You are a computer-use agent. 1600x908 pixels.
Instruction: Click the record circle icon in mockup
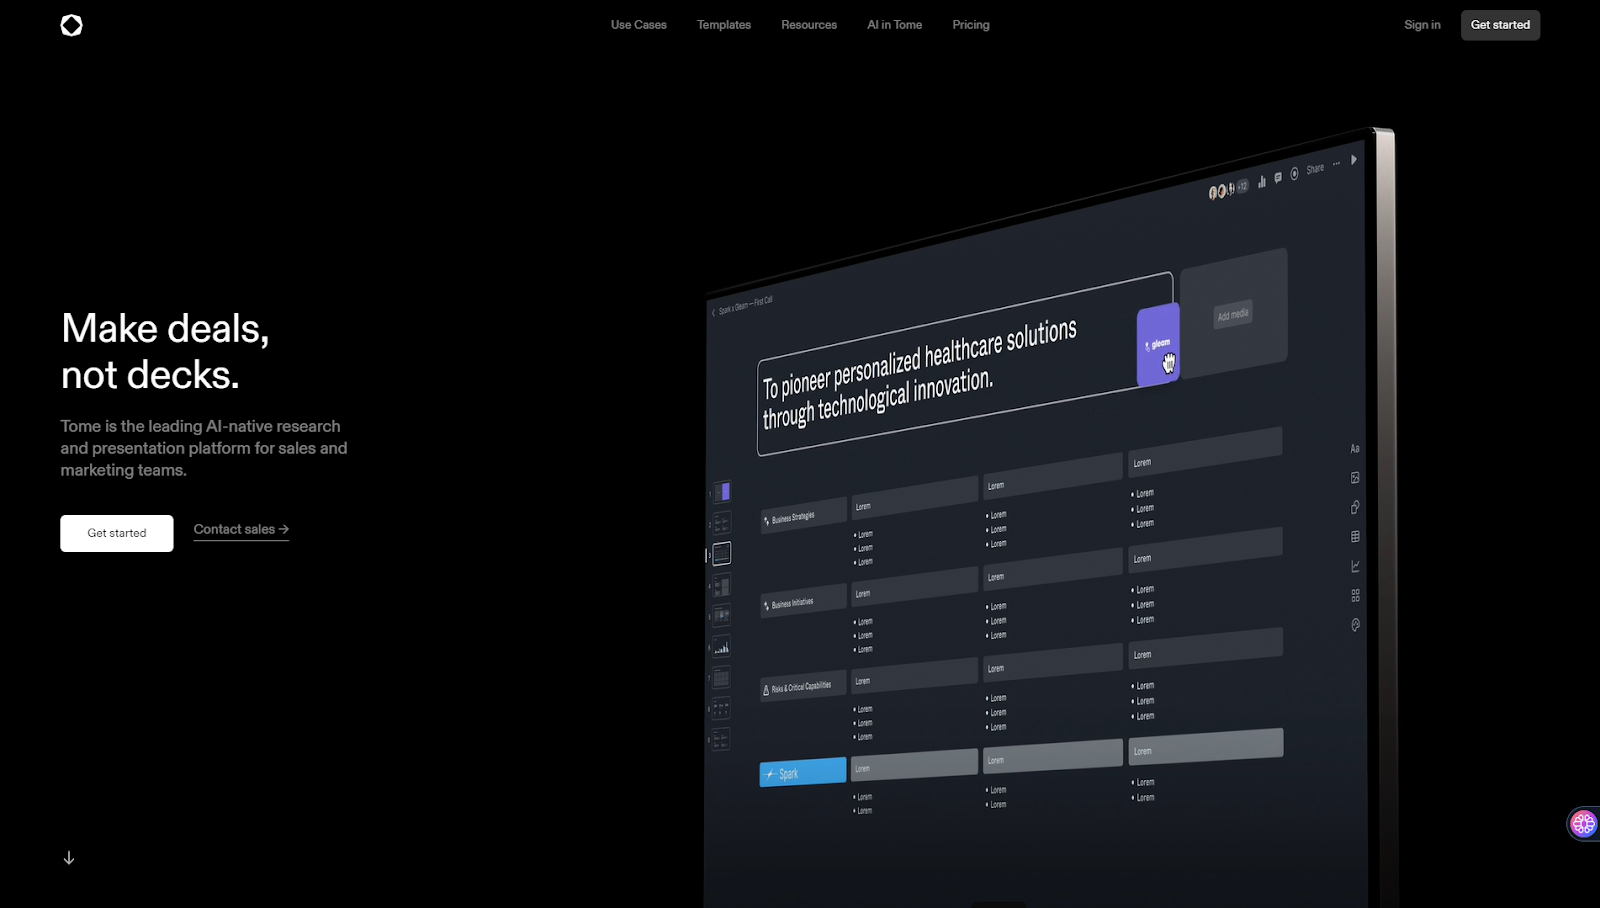1294,174
